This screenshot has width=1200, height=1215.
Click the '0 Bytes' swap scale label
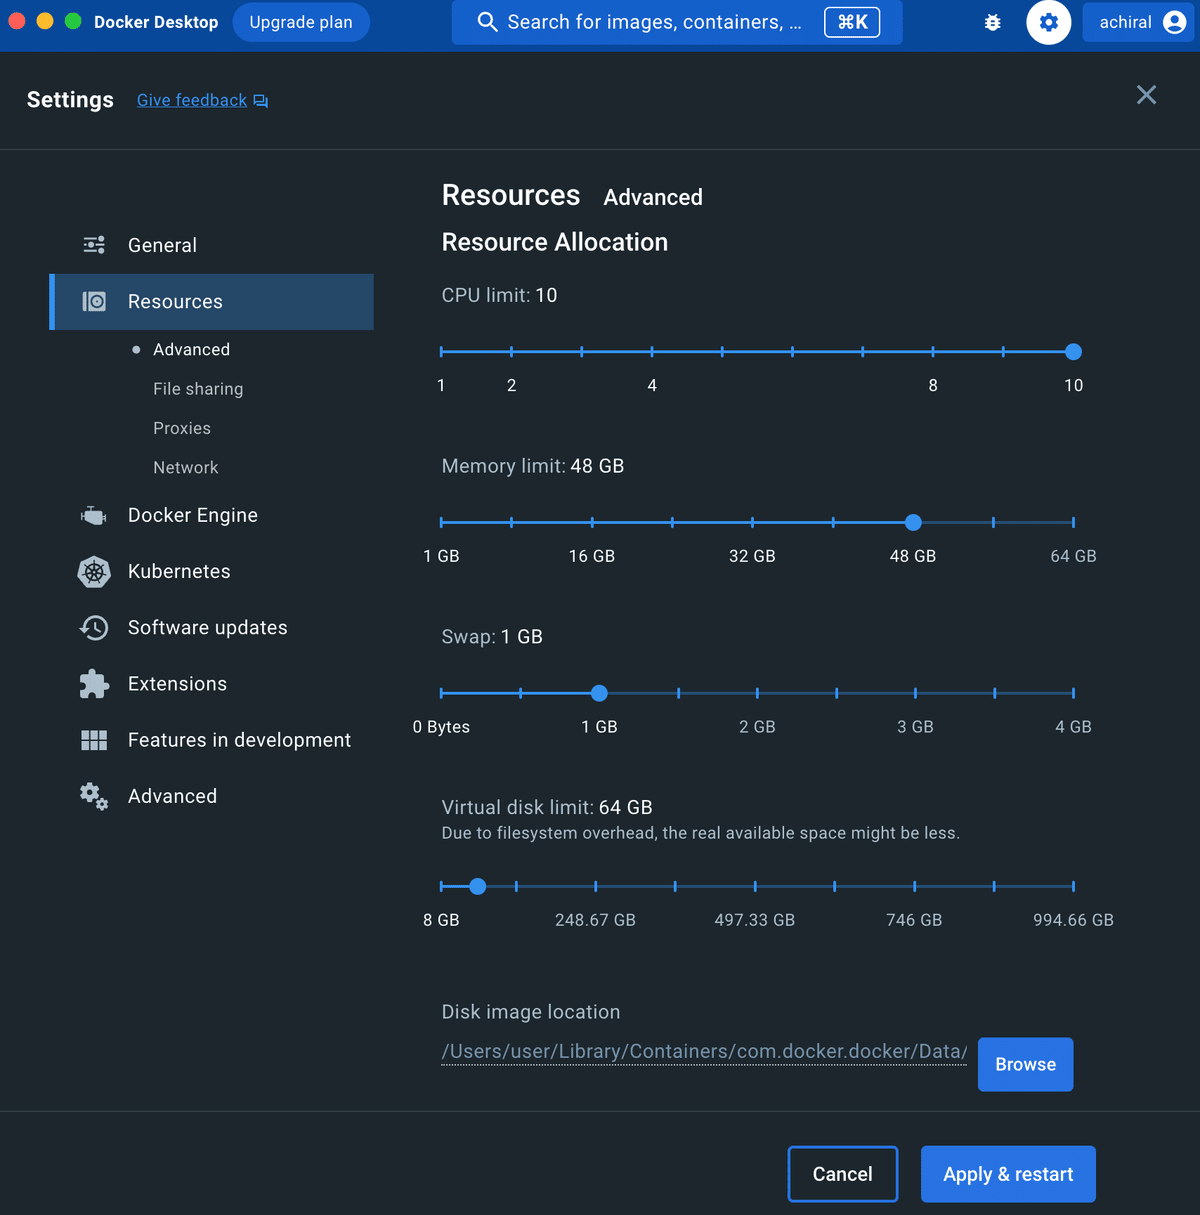pos(441,727)
